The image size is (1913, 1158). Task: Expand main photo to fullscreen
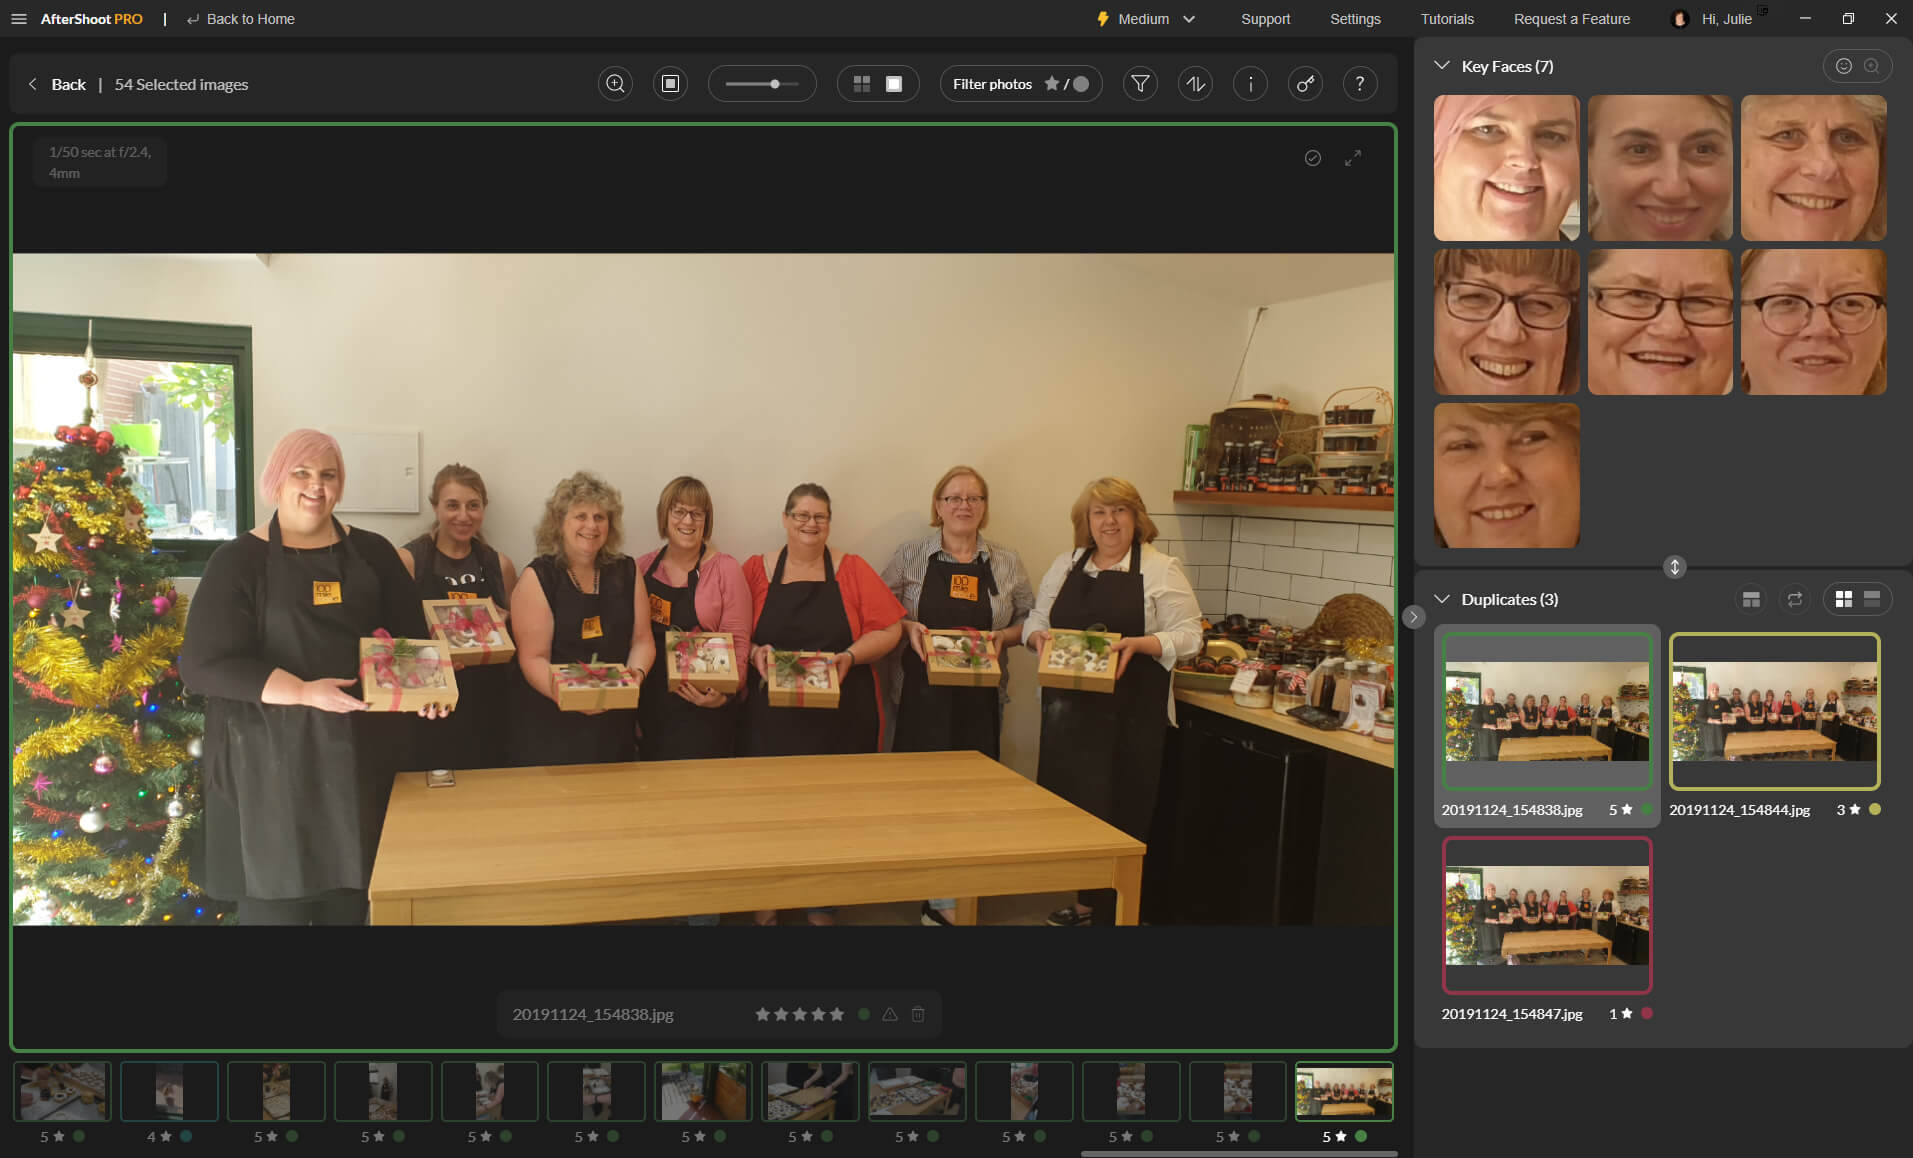[1353, 158]
